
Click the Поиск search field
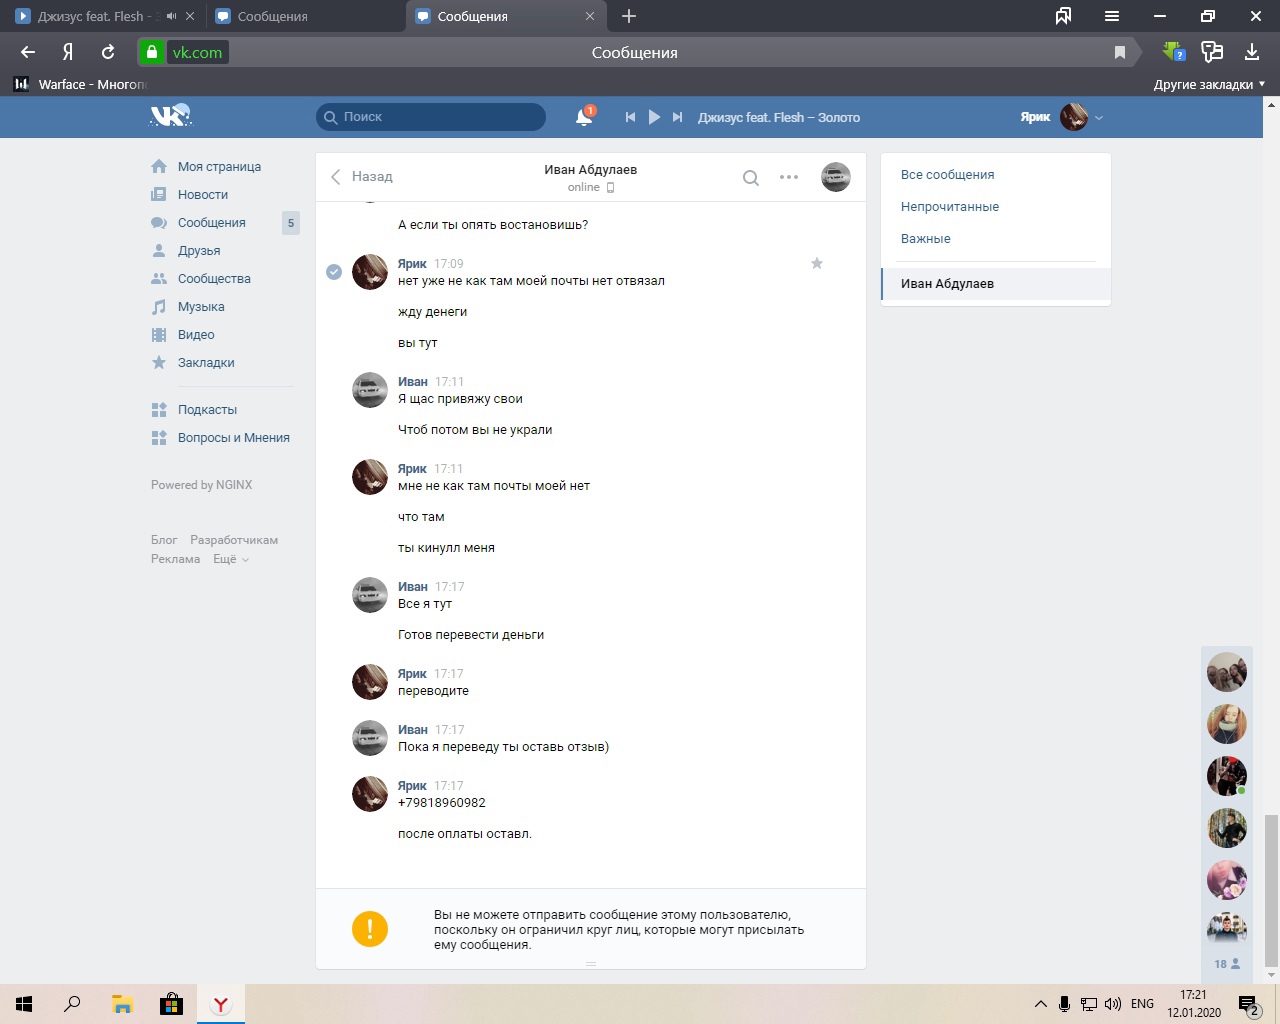click(x=431, y=117)
